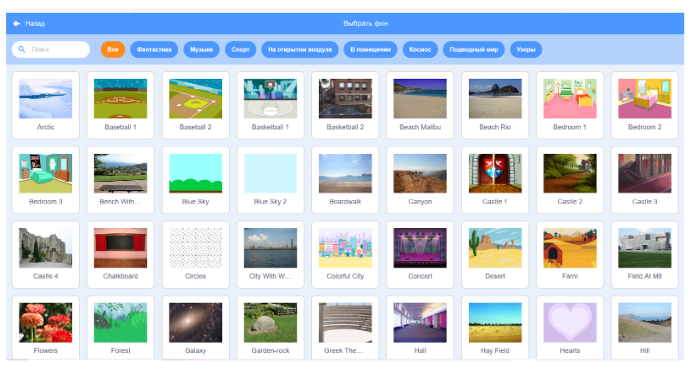696x383 pixels.
Task: Select the Boardwalk backdrop
Action: [x=345, y=180]
